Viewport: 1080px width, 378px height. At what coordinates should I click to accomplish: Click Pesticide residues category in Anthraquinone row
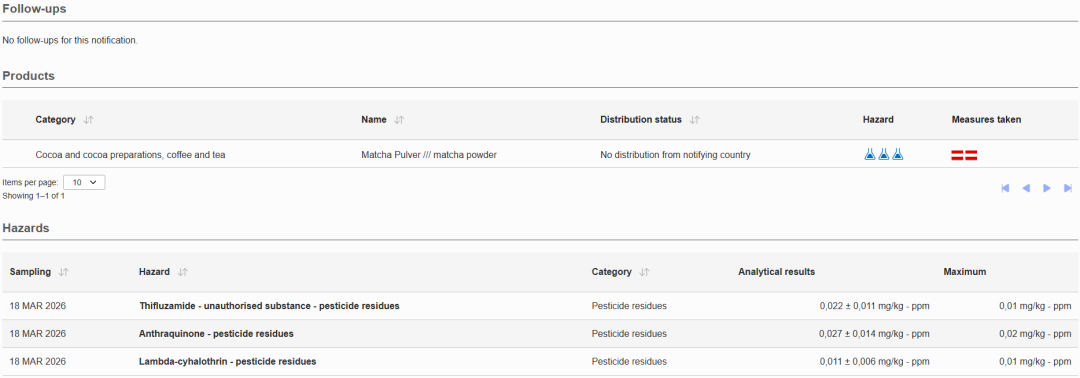click(x=629, y=334)
